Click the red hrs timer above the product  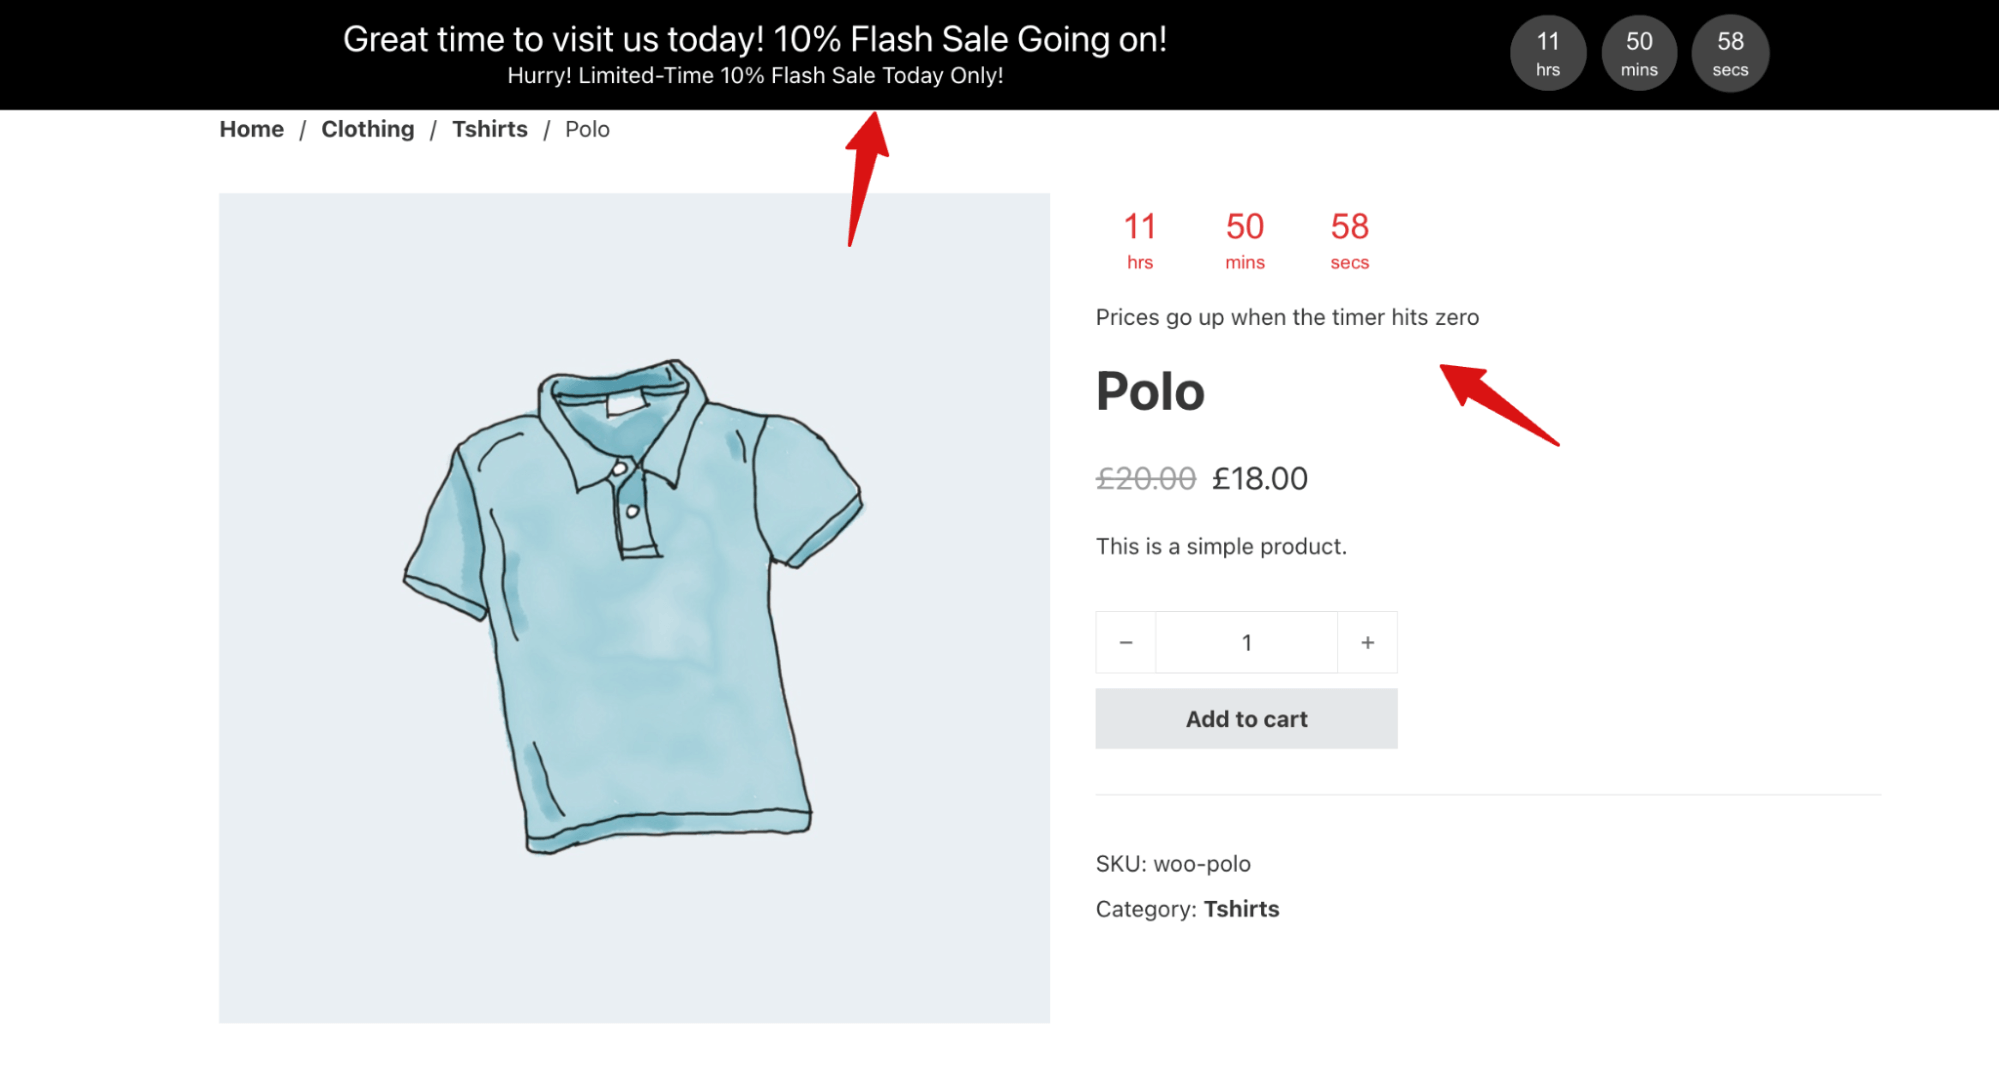pyautogui.click(x=1139, y=240)
